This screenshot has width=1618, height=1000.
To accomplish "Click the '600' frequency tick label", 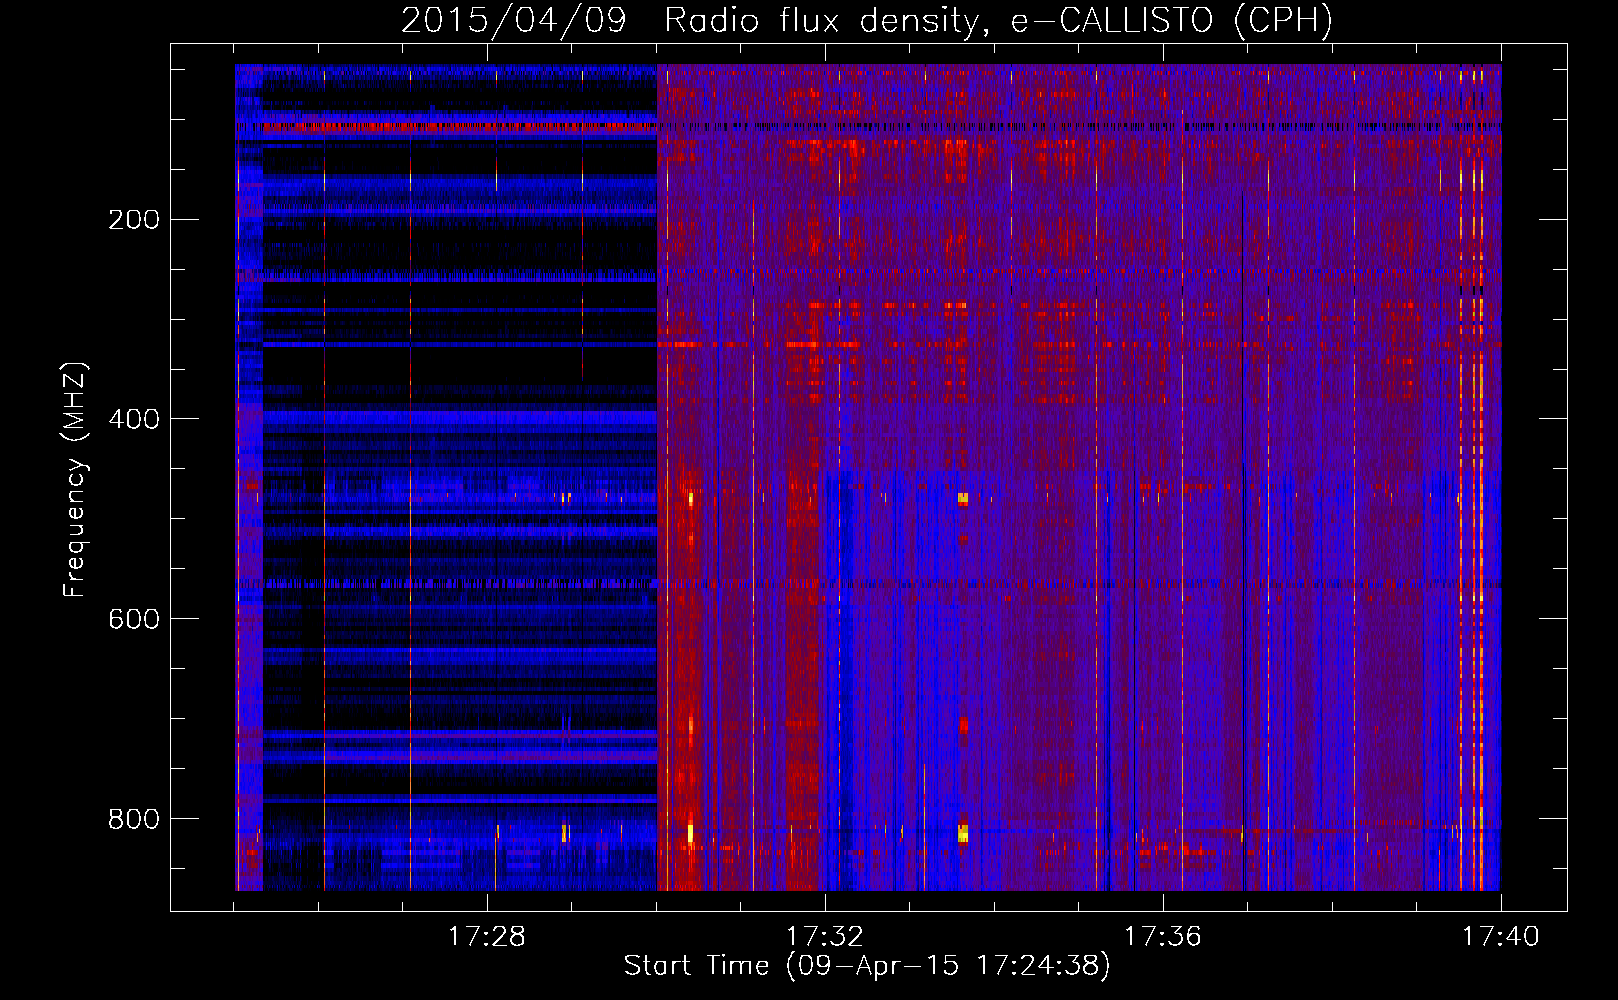I will pyautogui.click(x=134, y=619).
